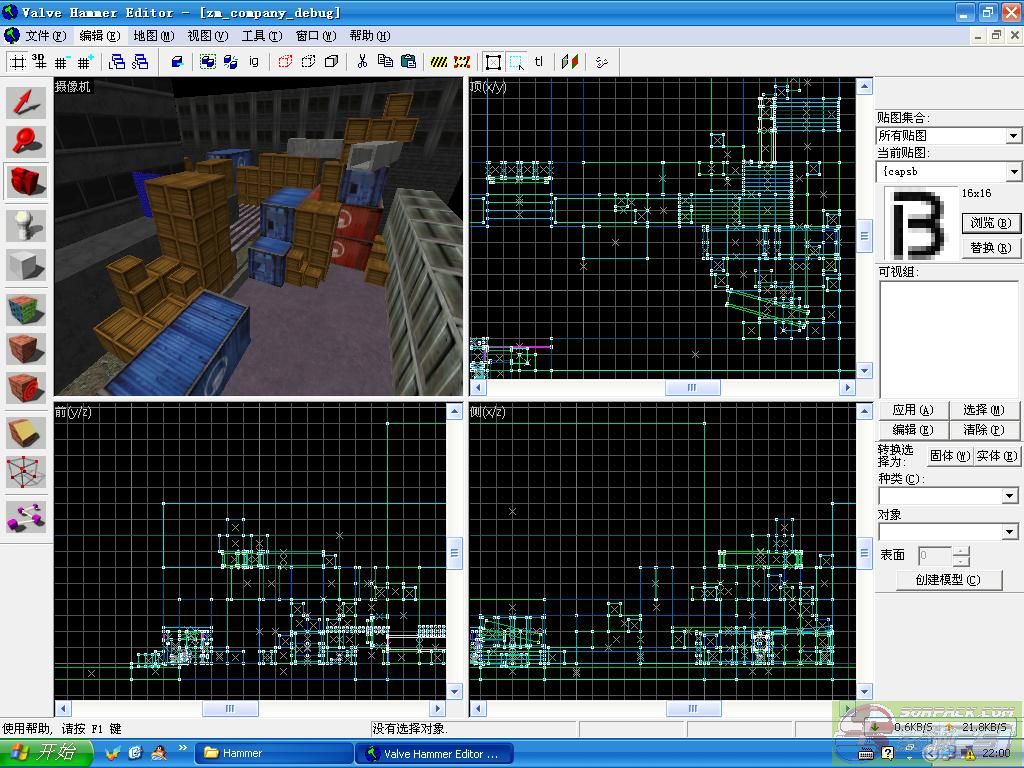
Task: Click the scissors Cut icon in toolbar
Action: (x=362, y=62)
